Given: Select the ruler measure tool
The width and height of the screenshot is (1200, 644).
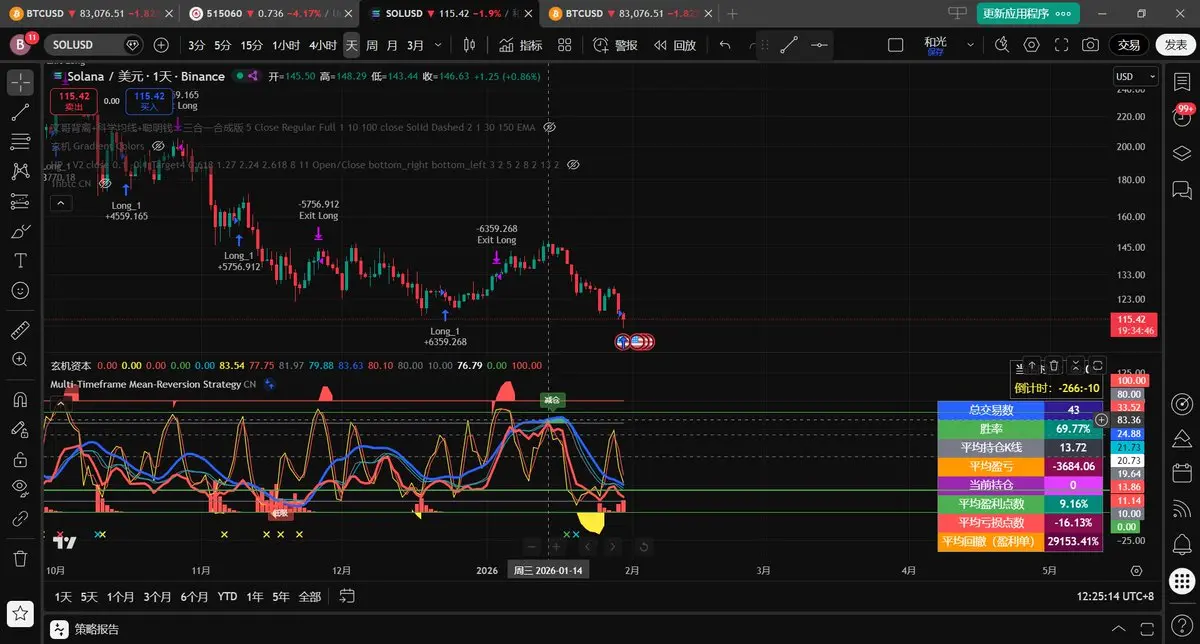Looking at the screenshot, I should 20,329.
